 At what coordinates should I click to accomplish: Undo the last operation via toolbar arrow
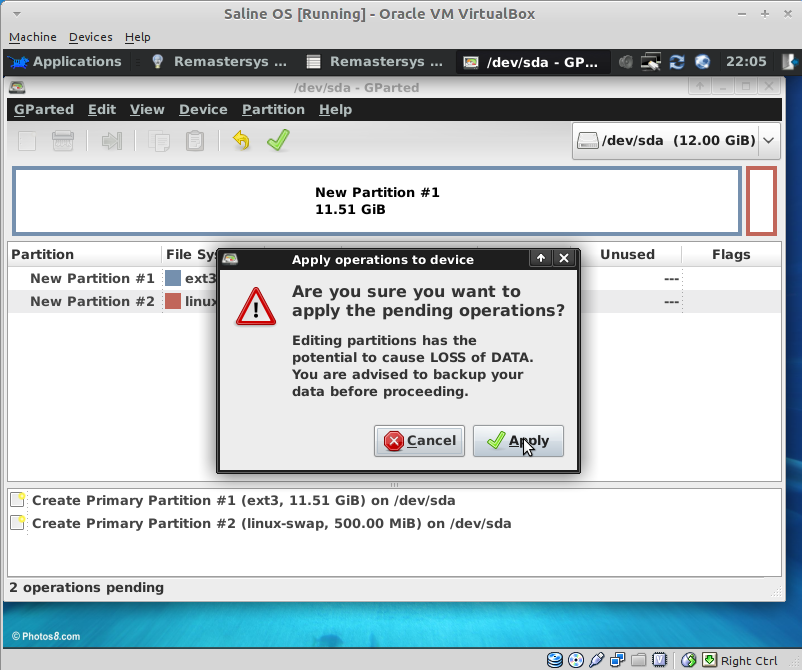click(241, 140)
